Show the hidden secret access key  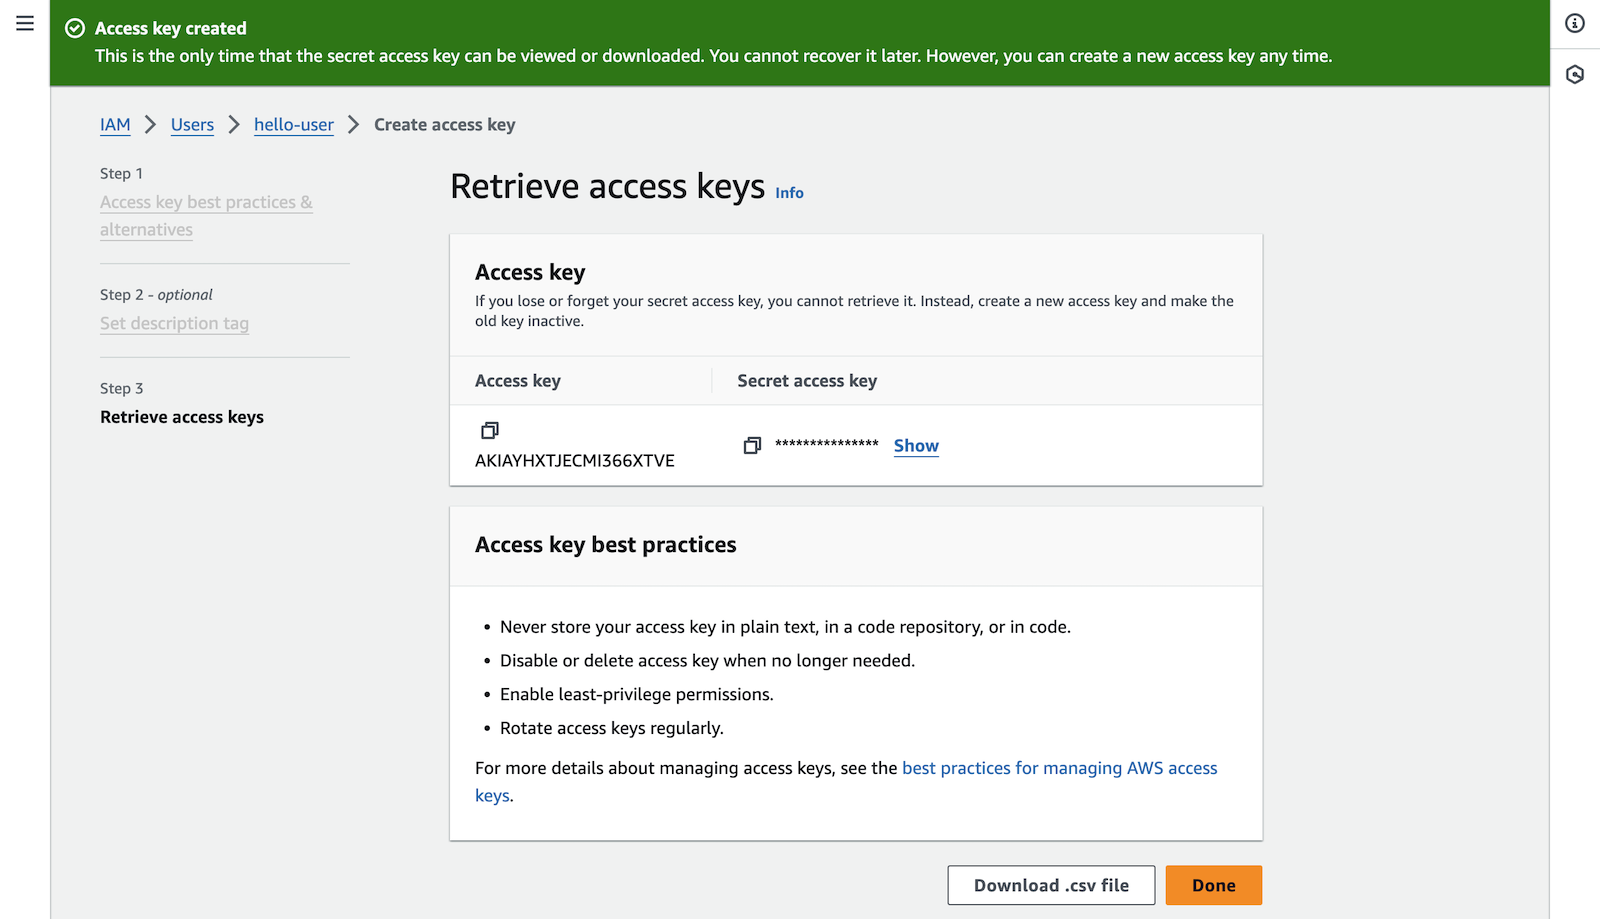[x=916, y=446]
